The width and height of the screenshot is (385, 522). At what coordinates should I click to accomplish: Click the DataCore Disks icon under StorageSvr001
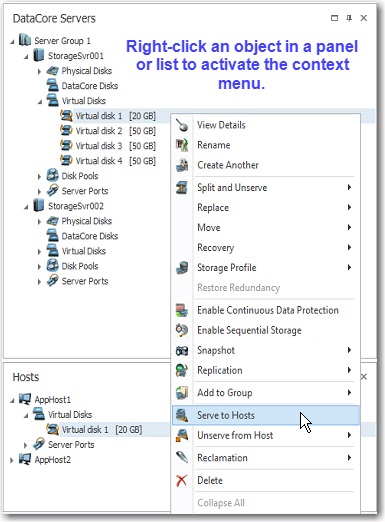pyautogui.click(x=52, y=86)
